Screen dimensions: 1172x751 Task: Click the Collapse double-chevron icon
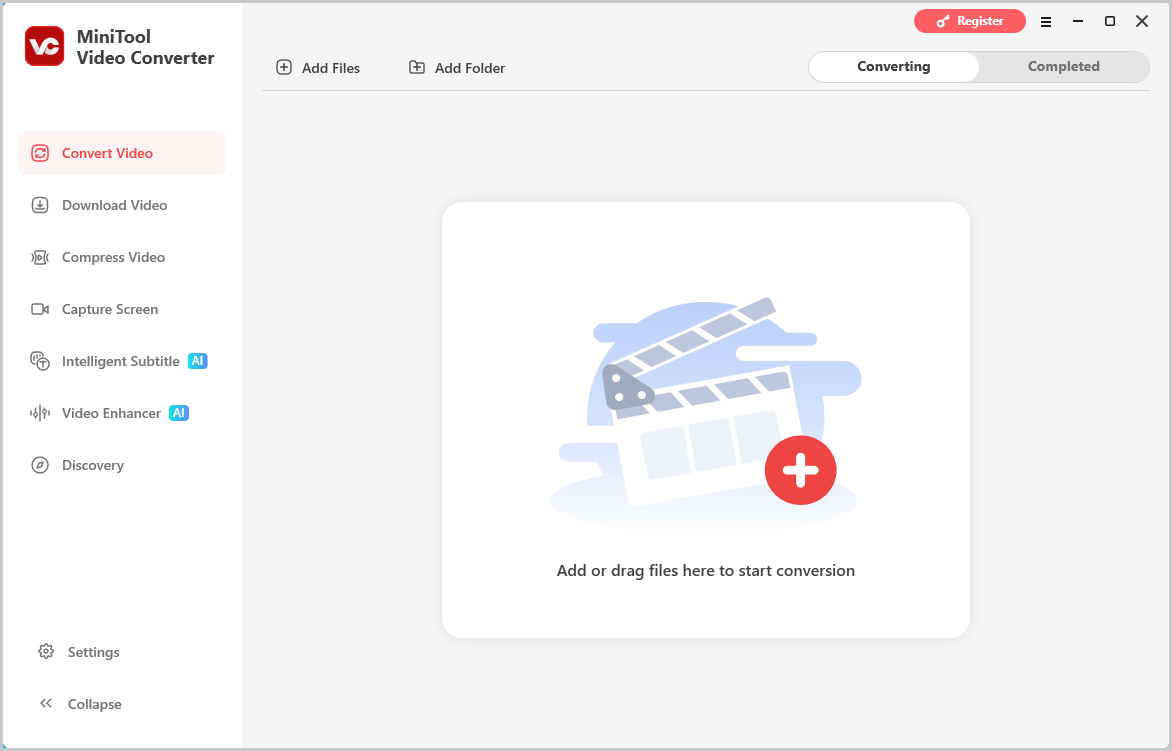46,703
